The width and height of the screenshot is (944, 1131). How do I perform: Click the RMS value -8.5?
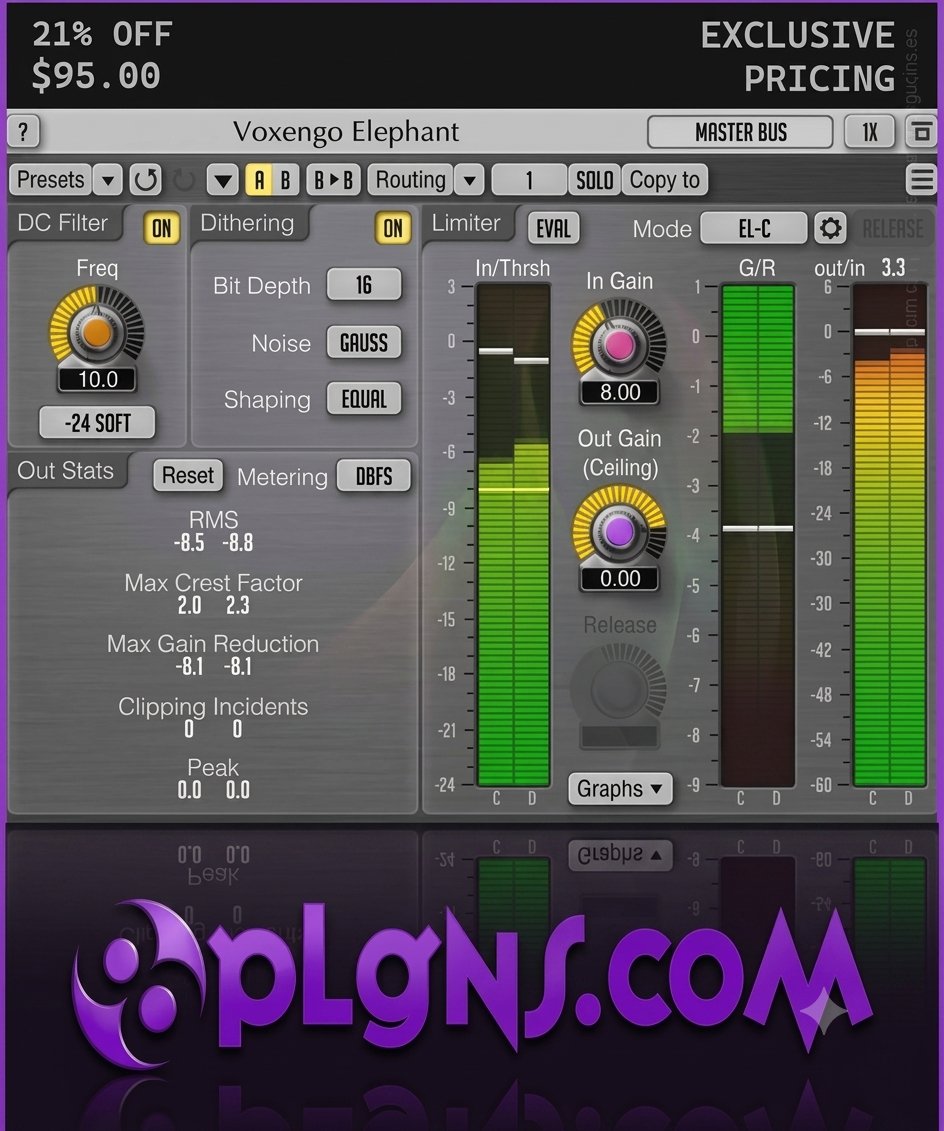pos(189,542)
